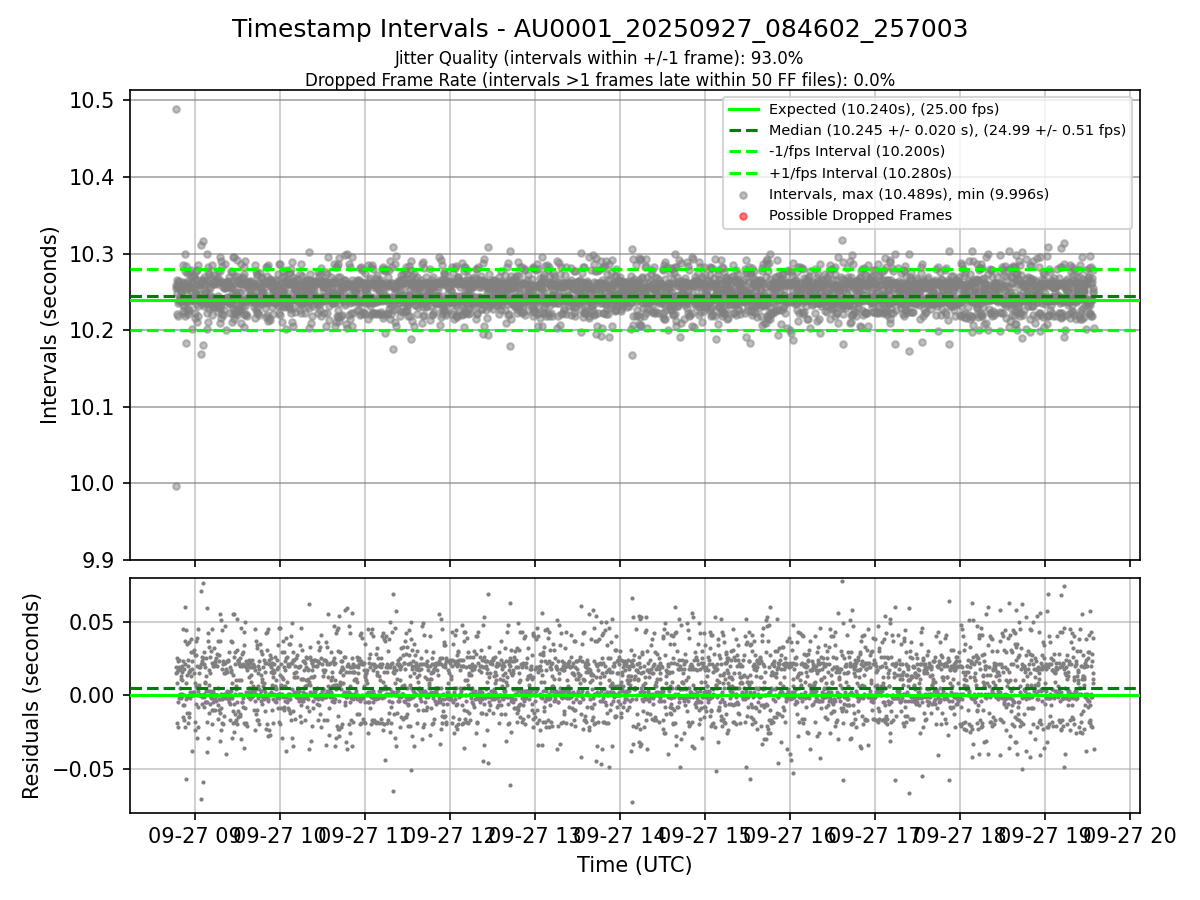1200x900 pixels.
Task: Click the dashed green sample beside '-1/fps Interval'
Action: (x=744, y=152)
